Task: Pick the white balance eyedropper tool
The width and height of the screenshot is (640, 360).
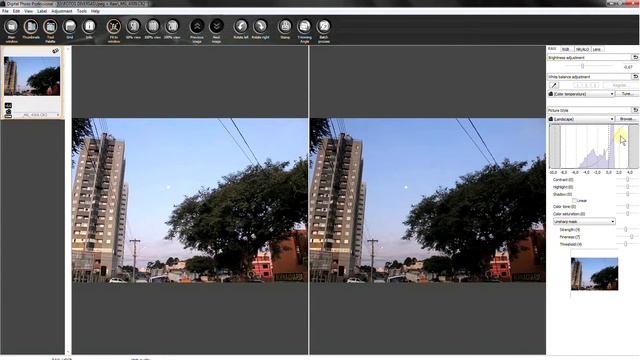Action: 554,85
